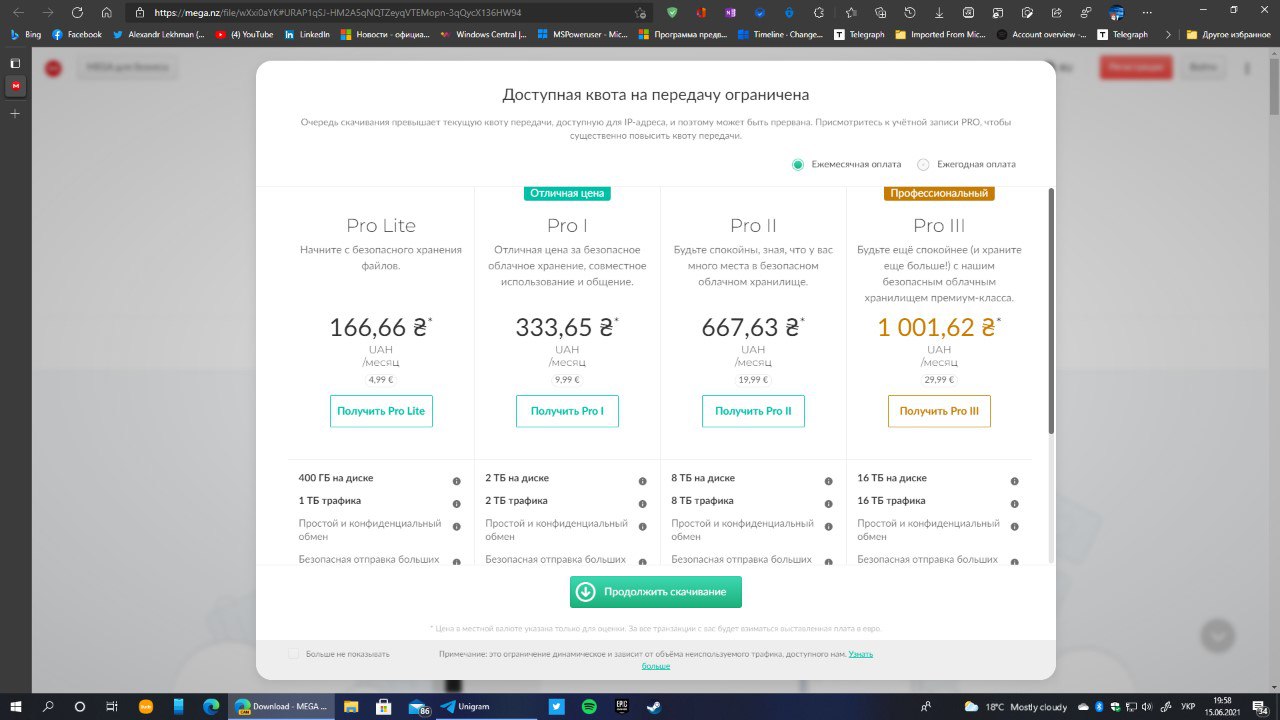This screenshot has width=1280, height=720.
Task: Click Получить Pro II button
Action: [x=753, y=411]
